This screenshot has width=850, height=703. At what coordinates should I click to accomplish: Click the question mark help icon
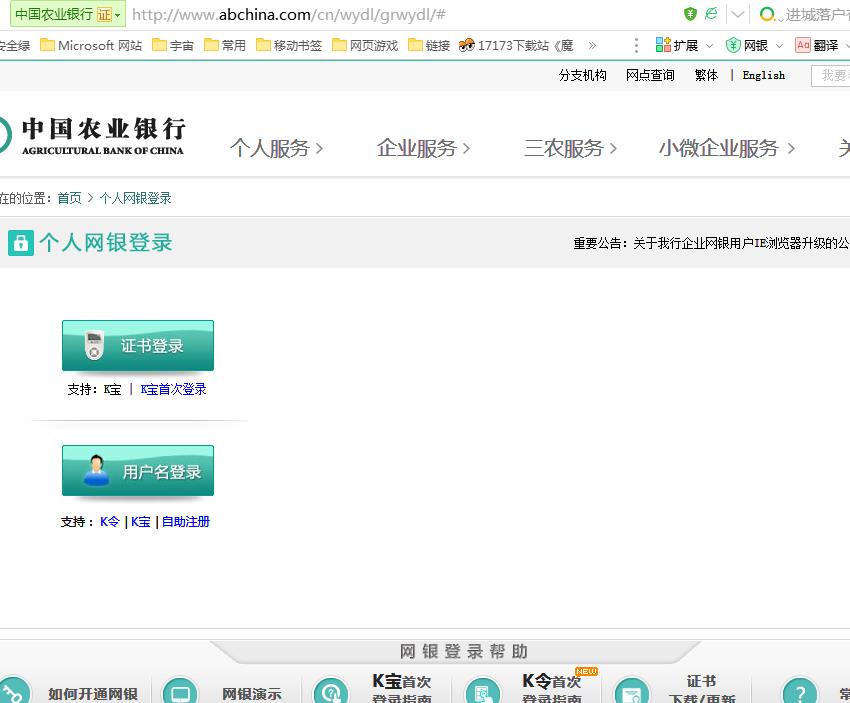click(x=800, y=691)
